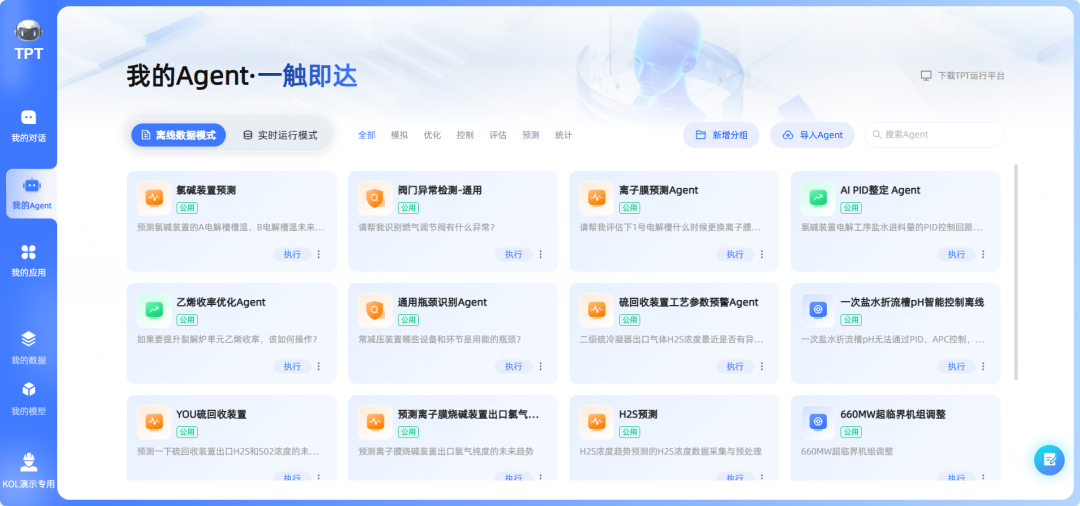Click the vertical scrollbar of agent list
1080x506 pixels.
(1016, 270)
